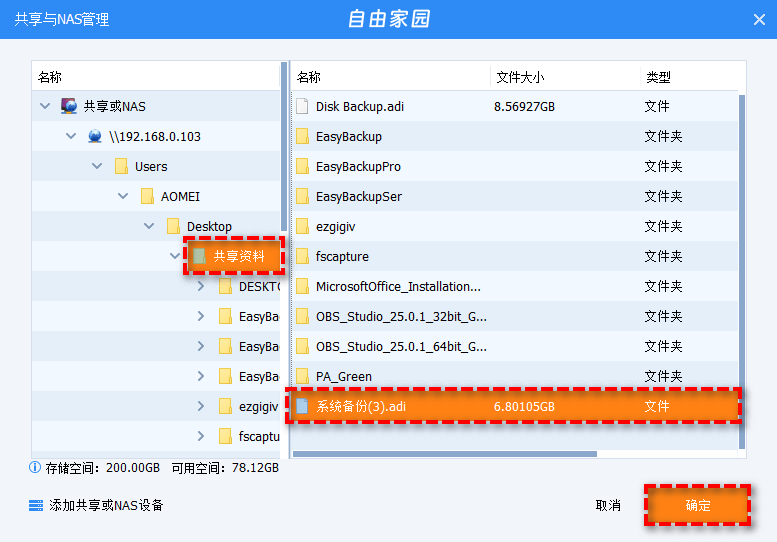777x542 pixels.
Task: Select Disk Backup.adi file name
Action: click(x=360, y=107)
